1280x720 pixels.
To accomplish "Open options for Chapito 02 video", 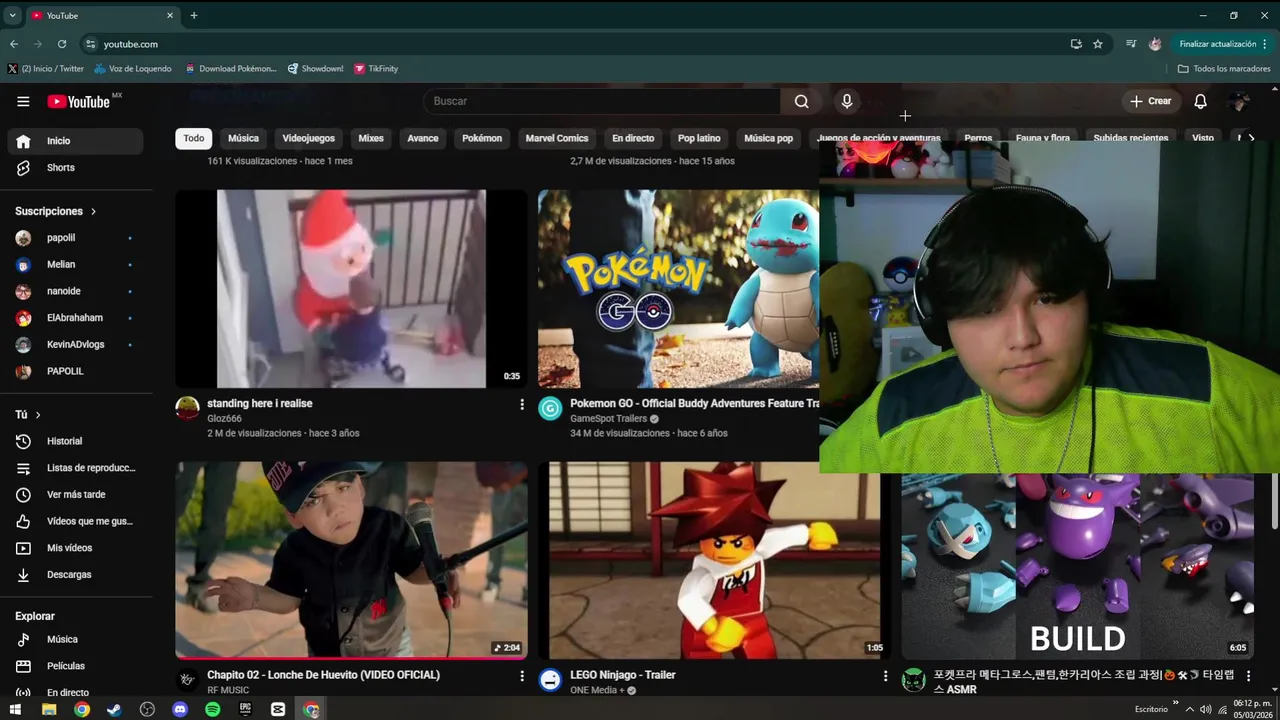I will 521,676.
